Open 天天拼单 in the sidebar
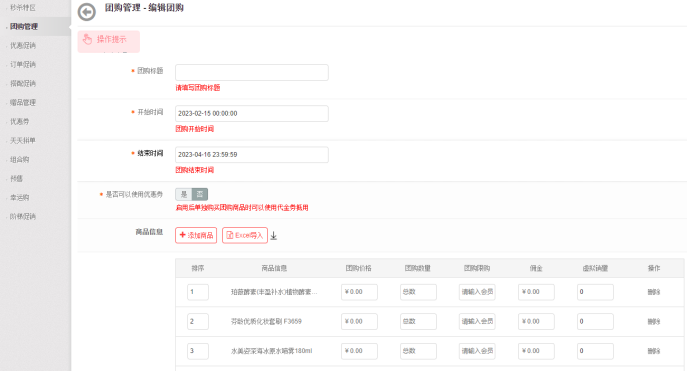 (23, 140)
